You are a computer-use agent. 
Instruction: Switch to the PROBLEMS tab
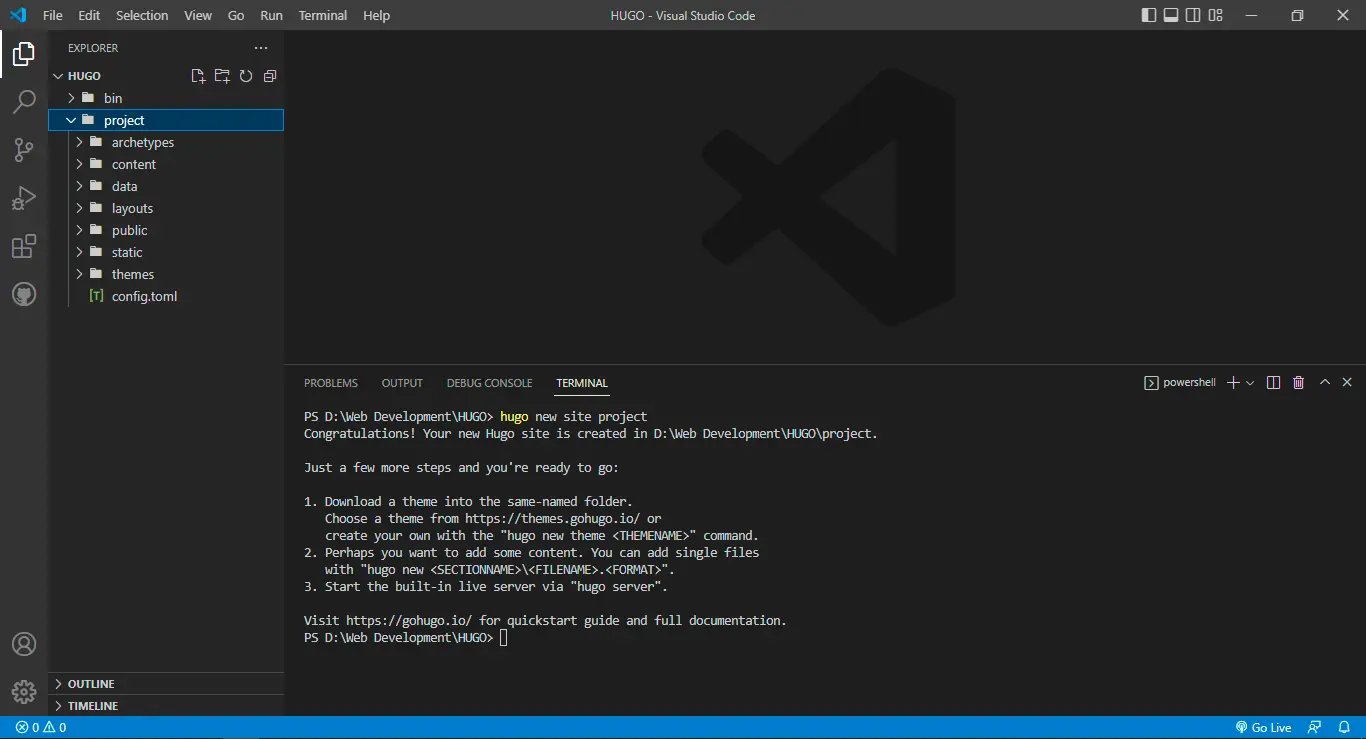pos(331,383)
